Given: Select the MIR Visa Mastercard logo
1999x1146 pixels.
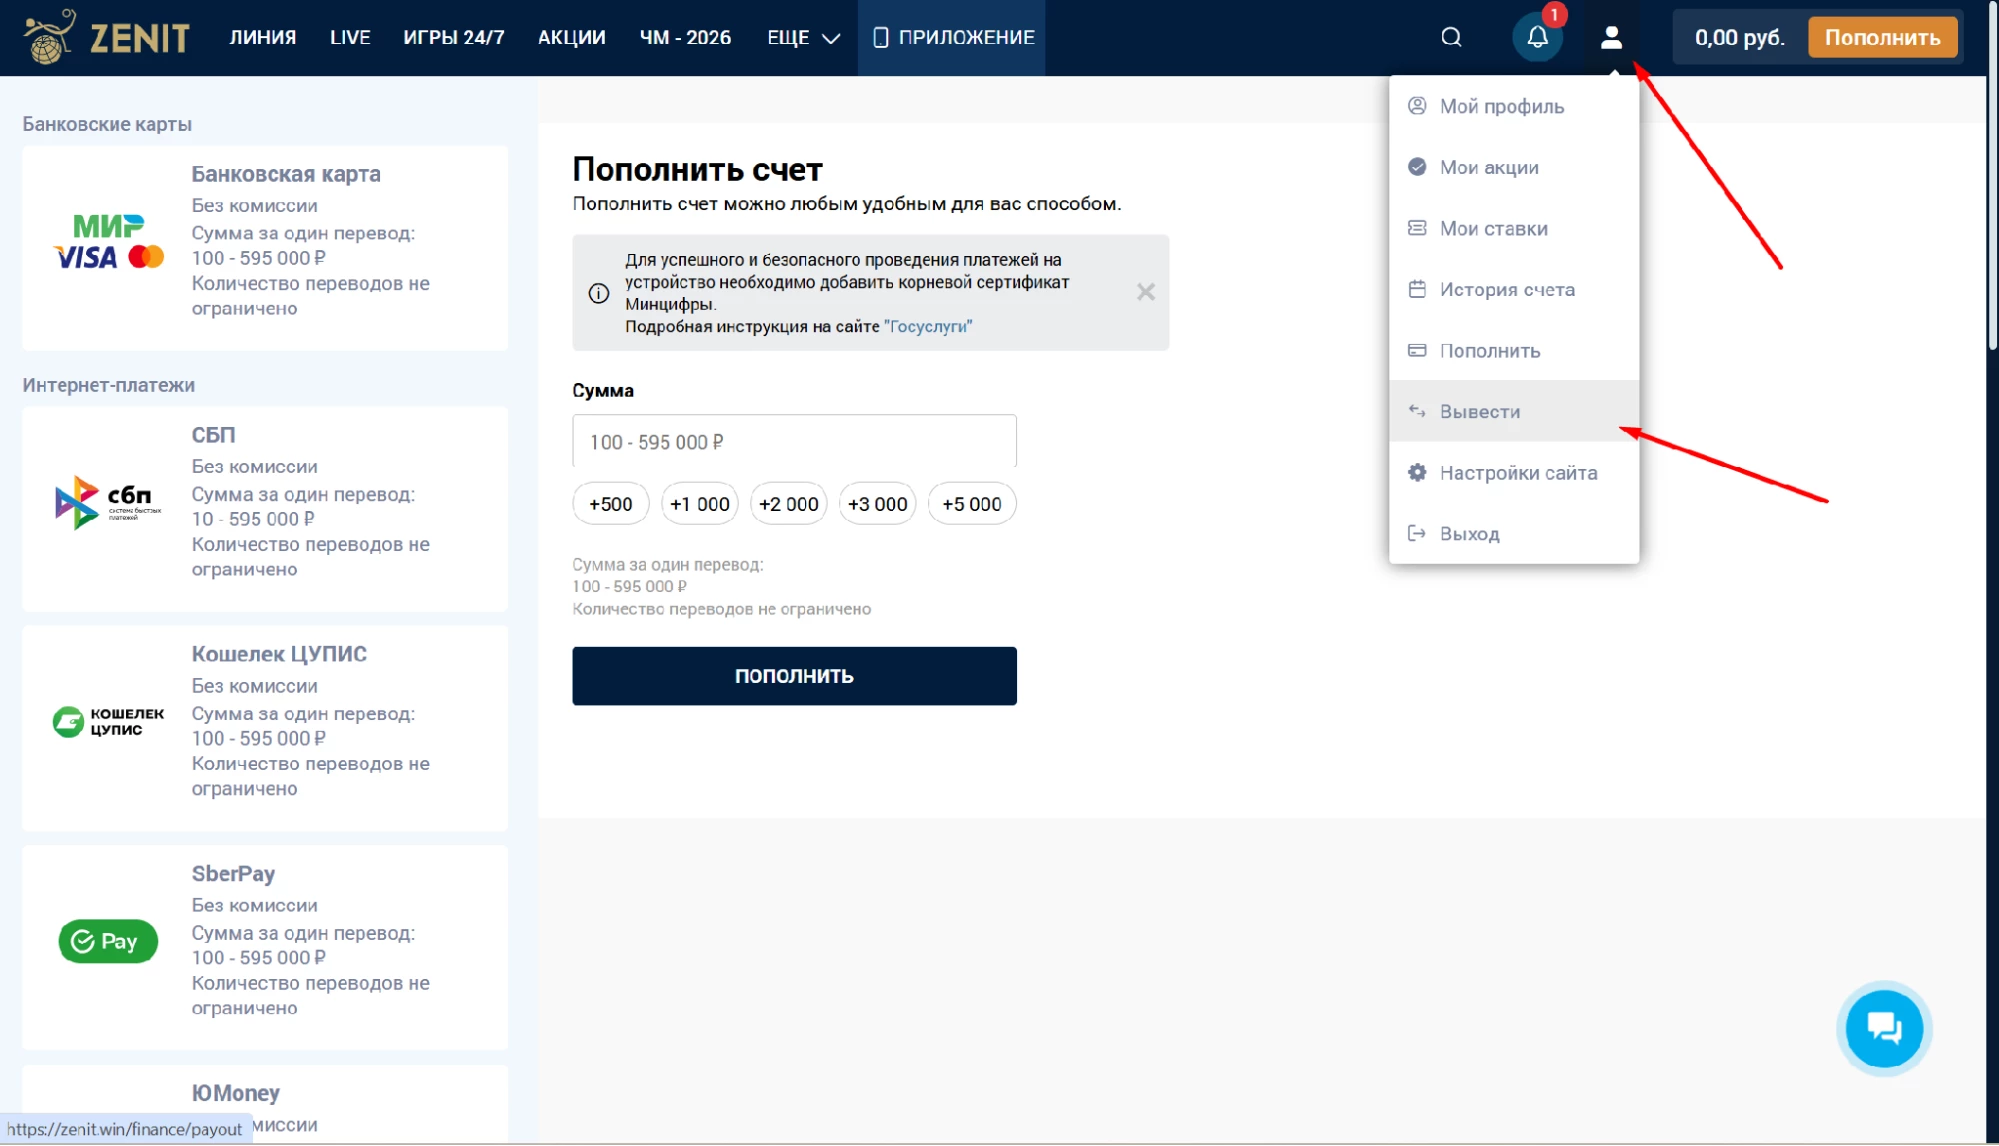Looking at the screenshot, I should [x=108, y=242].
